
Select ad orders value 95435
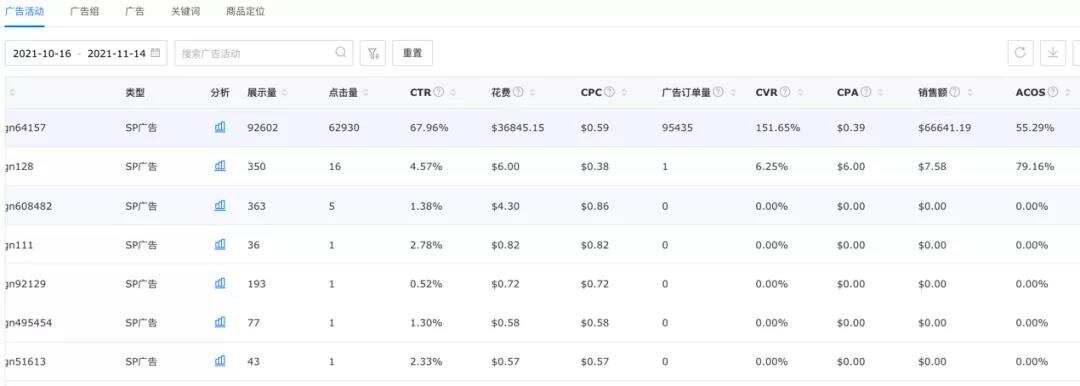(x=677, y=128)
